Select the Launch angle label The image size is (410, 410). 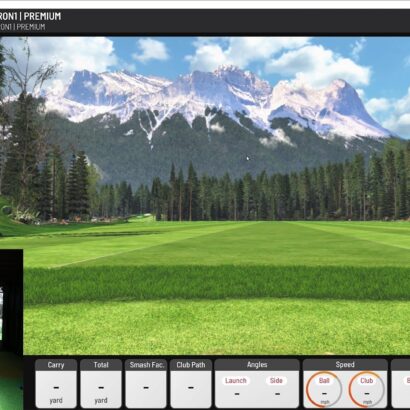click(x=236, y=380)
